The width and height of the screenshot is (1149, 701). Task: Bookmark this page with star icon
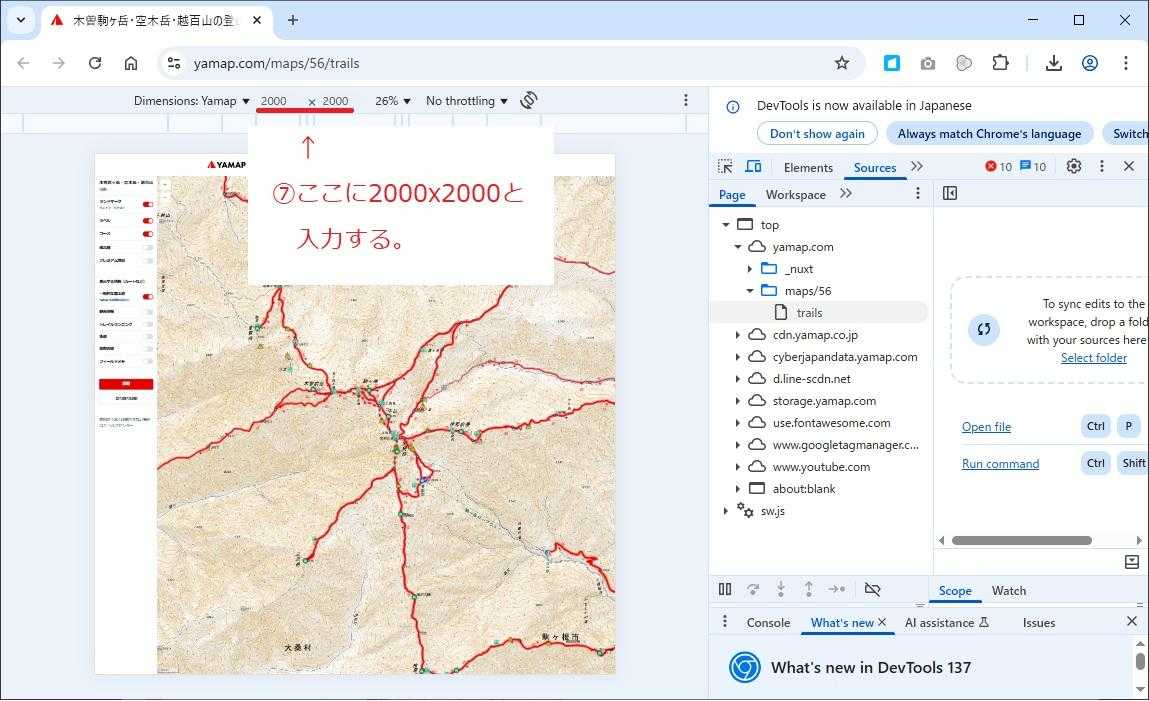[841, 63]
